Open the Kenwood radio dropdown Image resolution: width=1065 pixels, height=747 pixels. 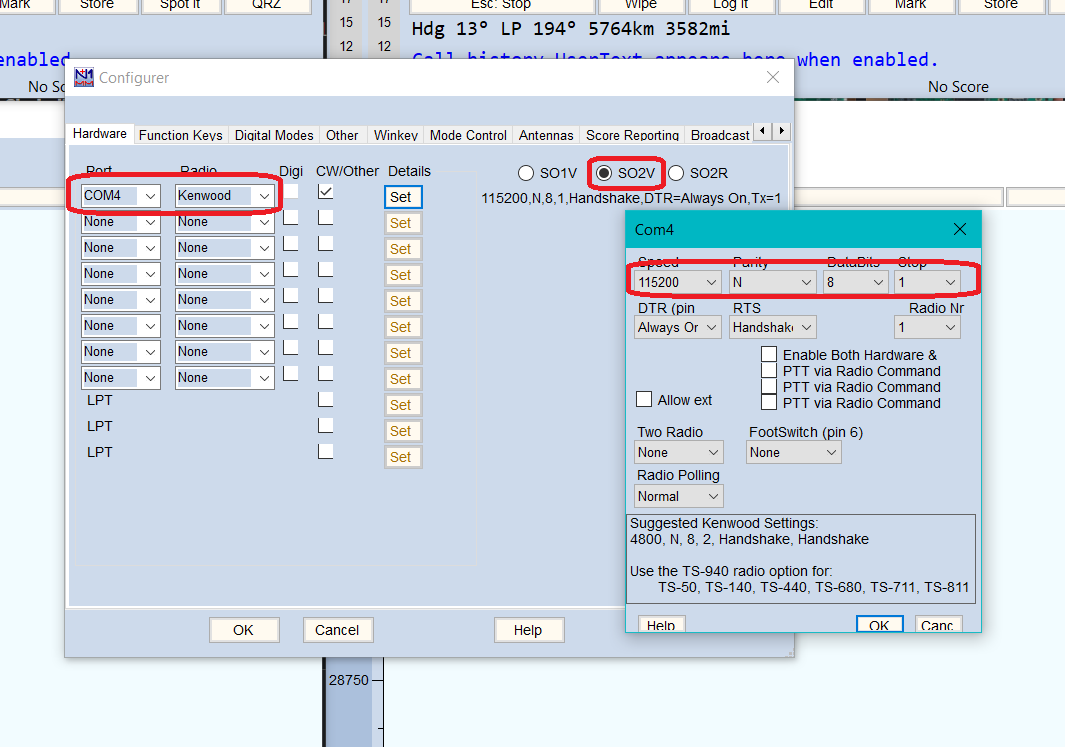225,196
